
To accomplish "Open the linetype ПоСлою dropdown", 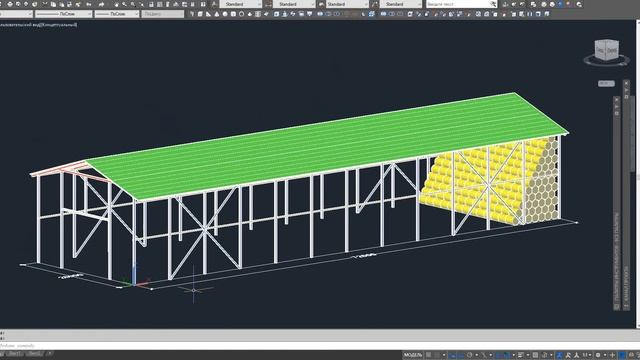I will 63,14.
